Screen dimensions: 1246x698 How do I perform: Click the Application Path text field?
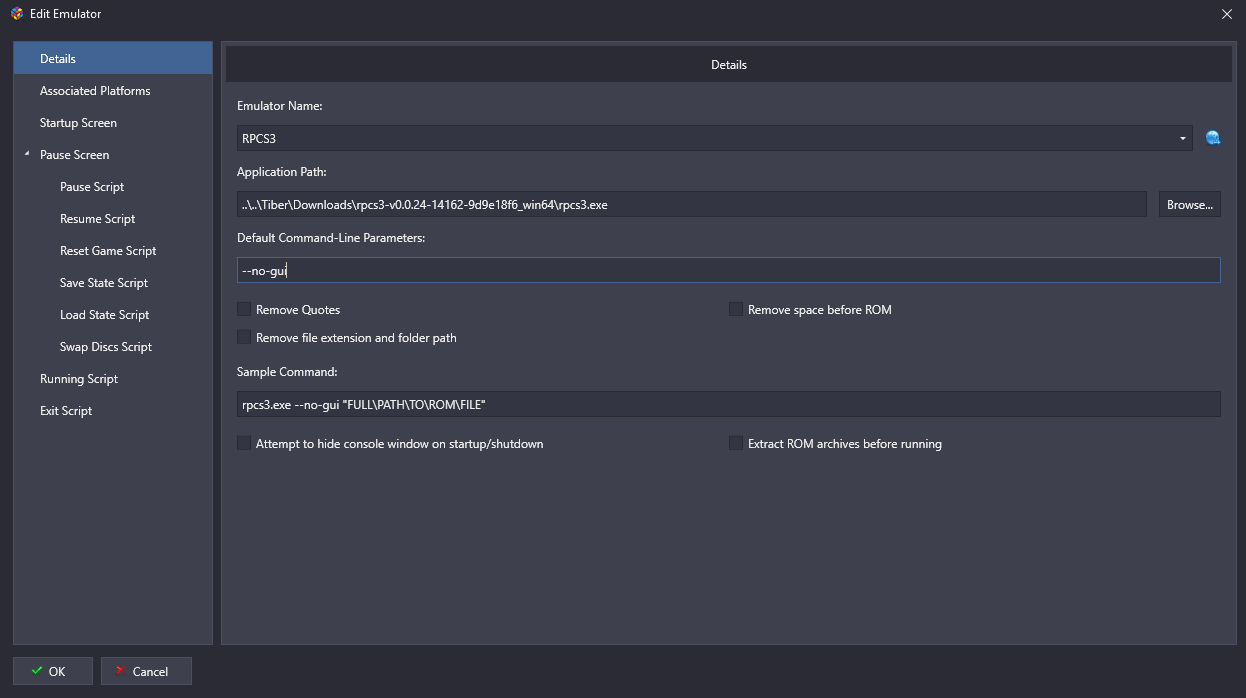(x=692, y=204)
